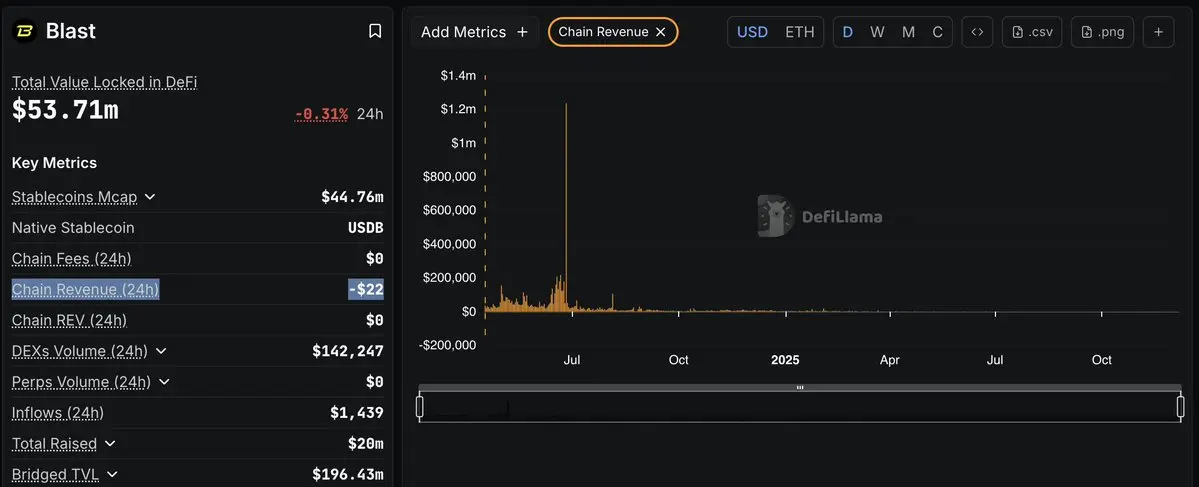Download the chart as .csv

tap(1032, 32)
